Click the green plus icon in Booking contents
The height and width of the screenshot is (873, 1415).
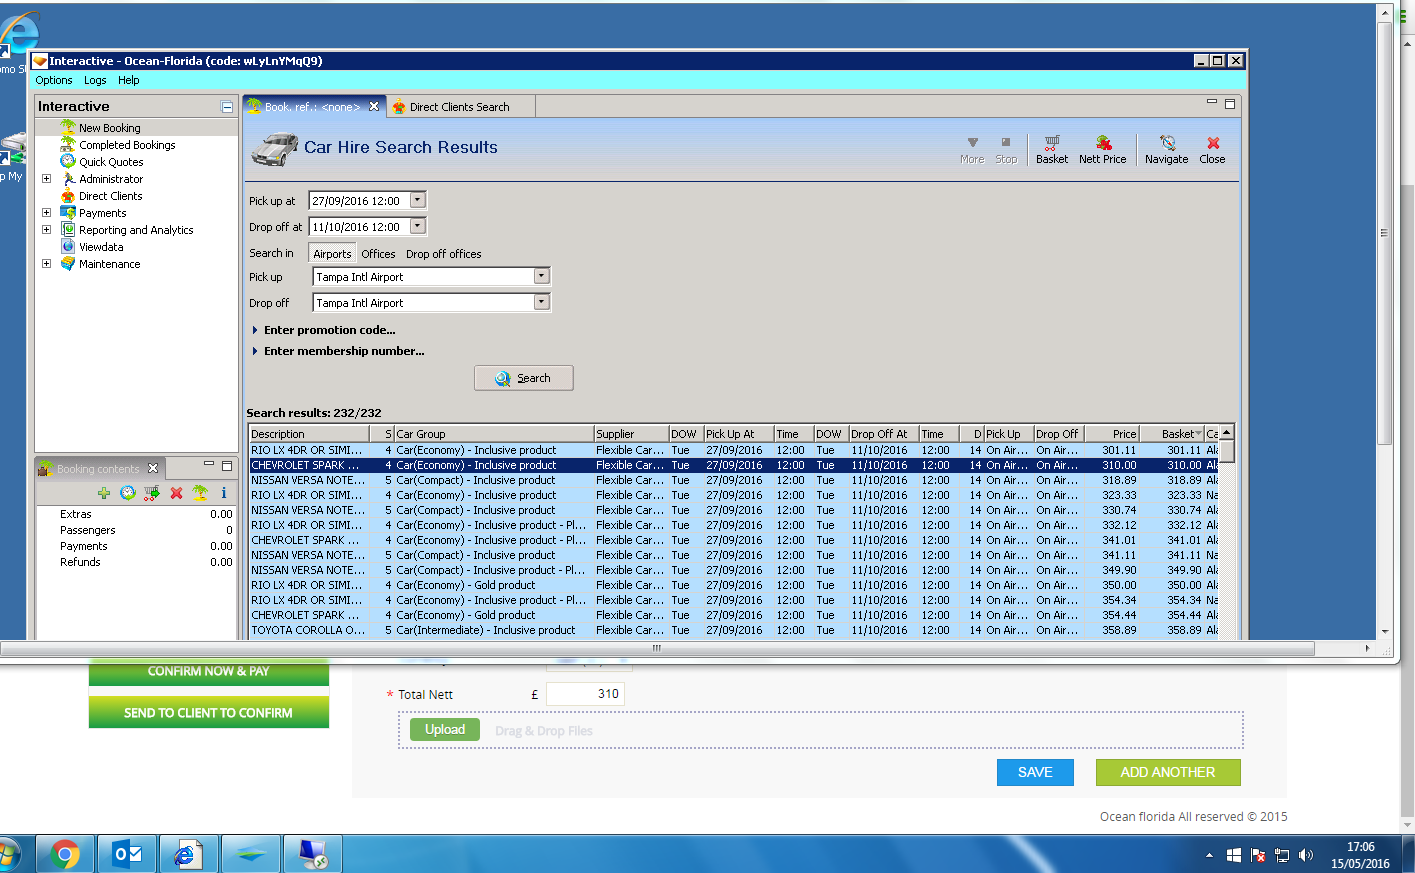(x=104, y=493)
